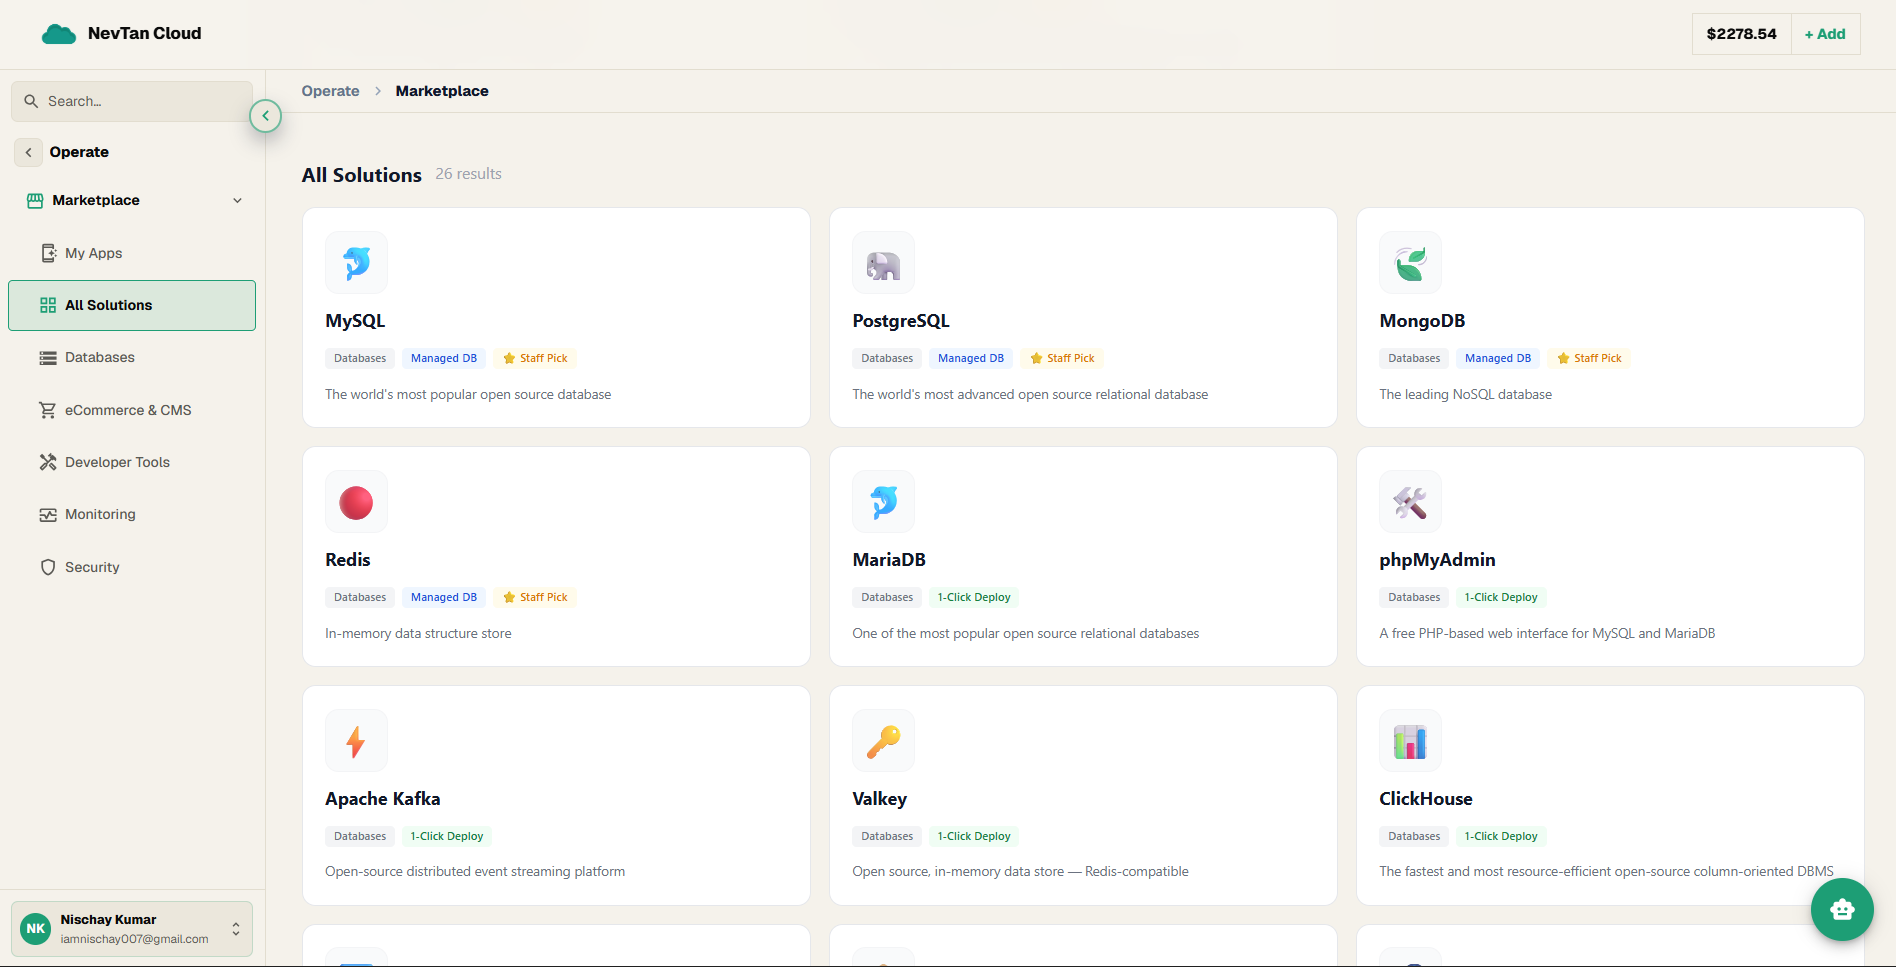Click the Operate breadcrumb link

pyautogui.click(x=330, y=91)
